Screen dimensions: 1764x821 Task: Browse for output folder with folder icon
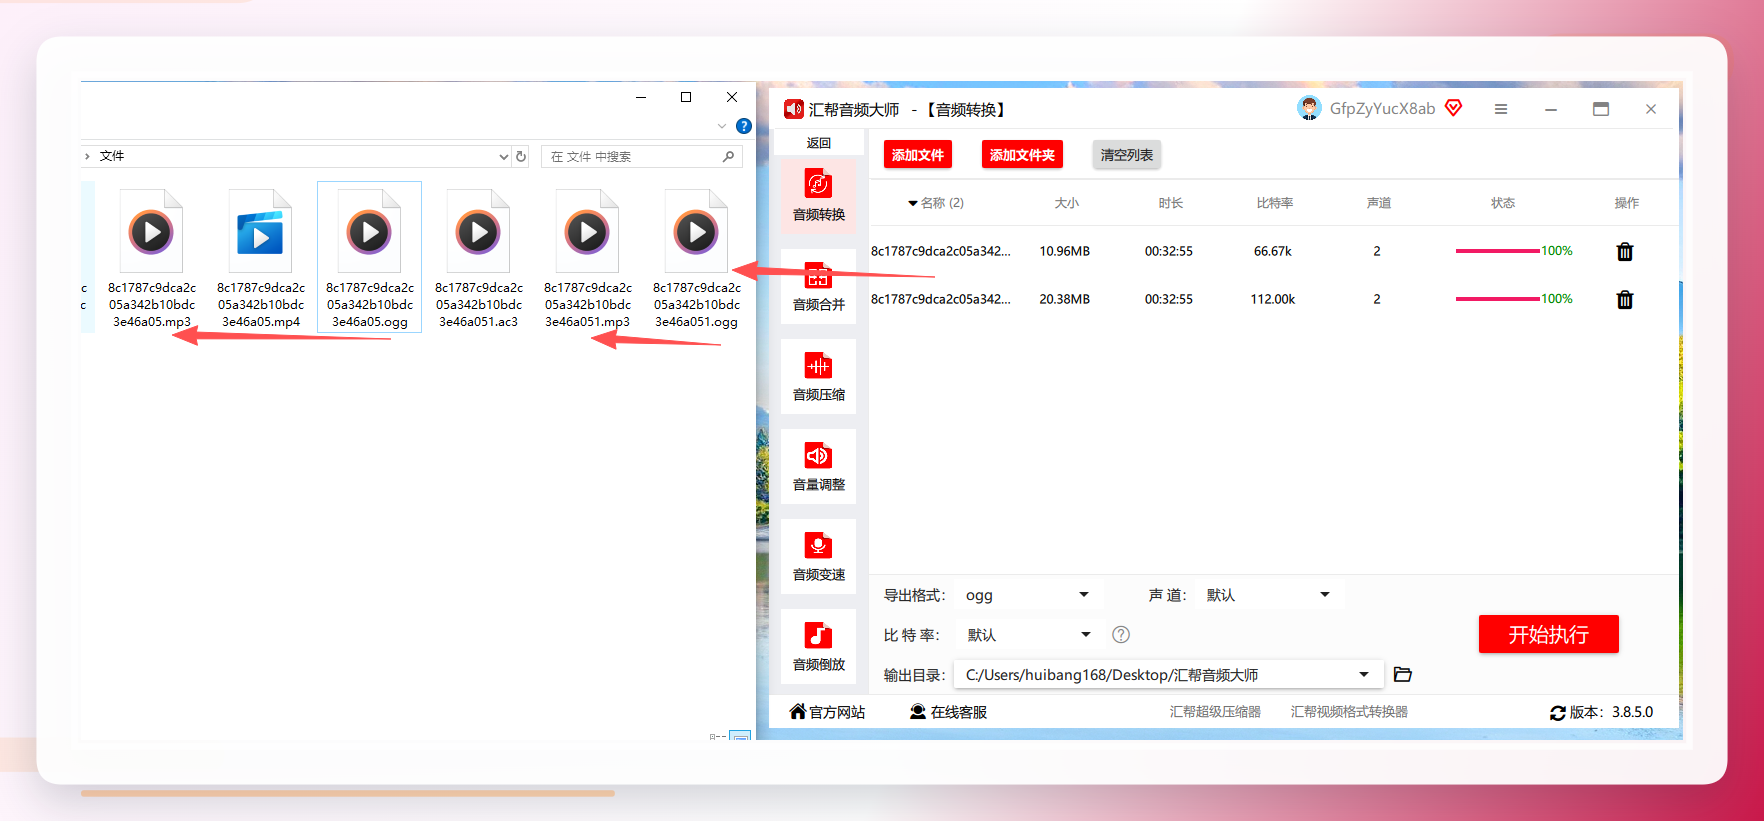click(x=1403, y=675)
